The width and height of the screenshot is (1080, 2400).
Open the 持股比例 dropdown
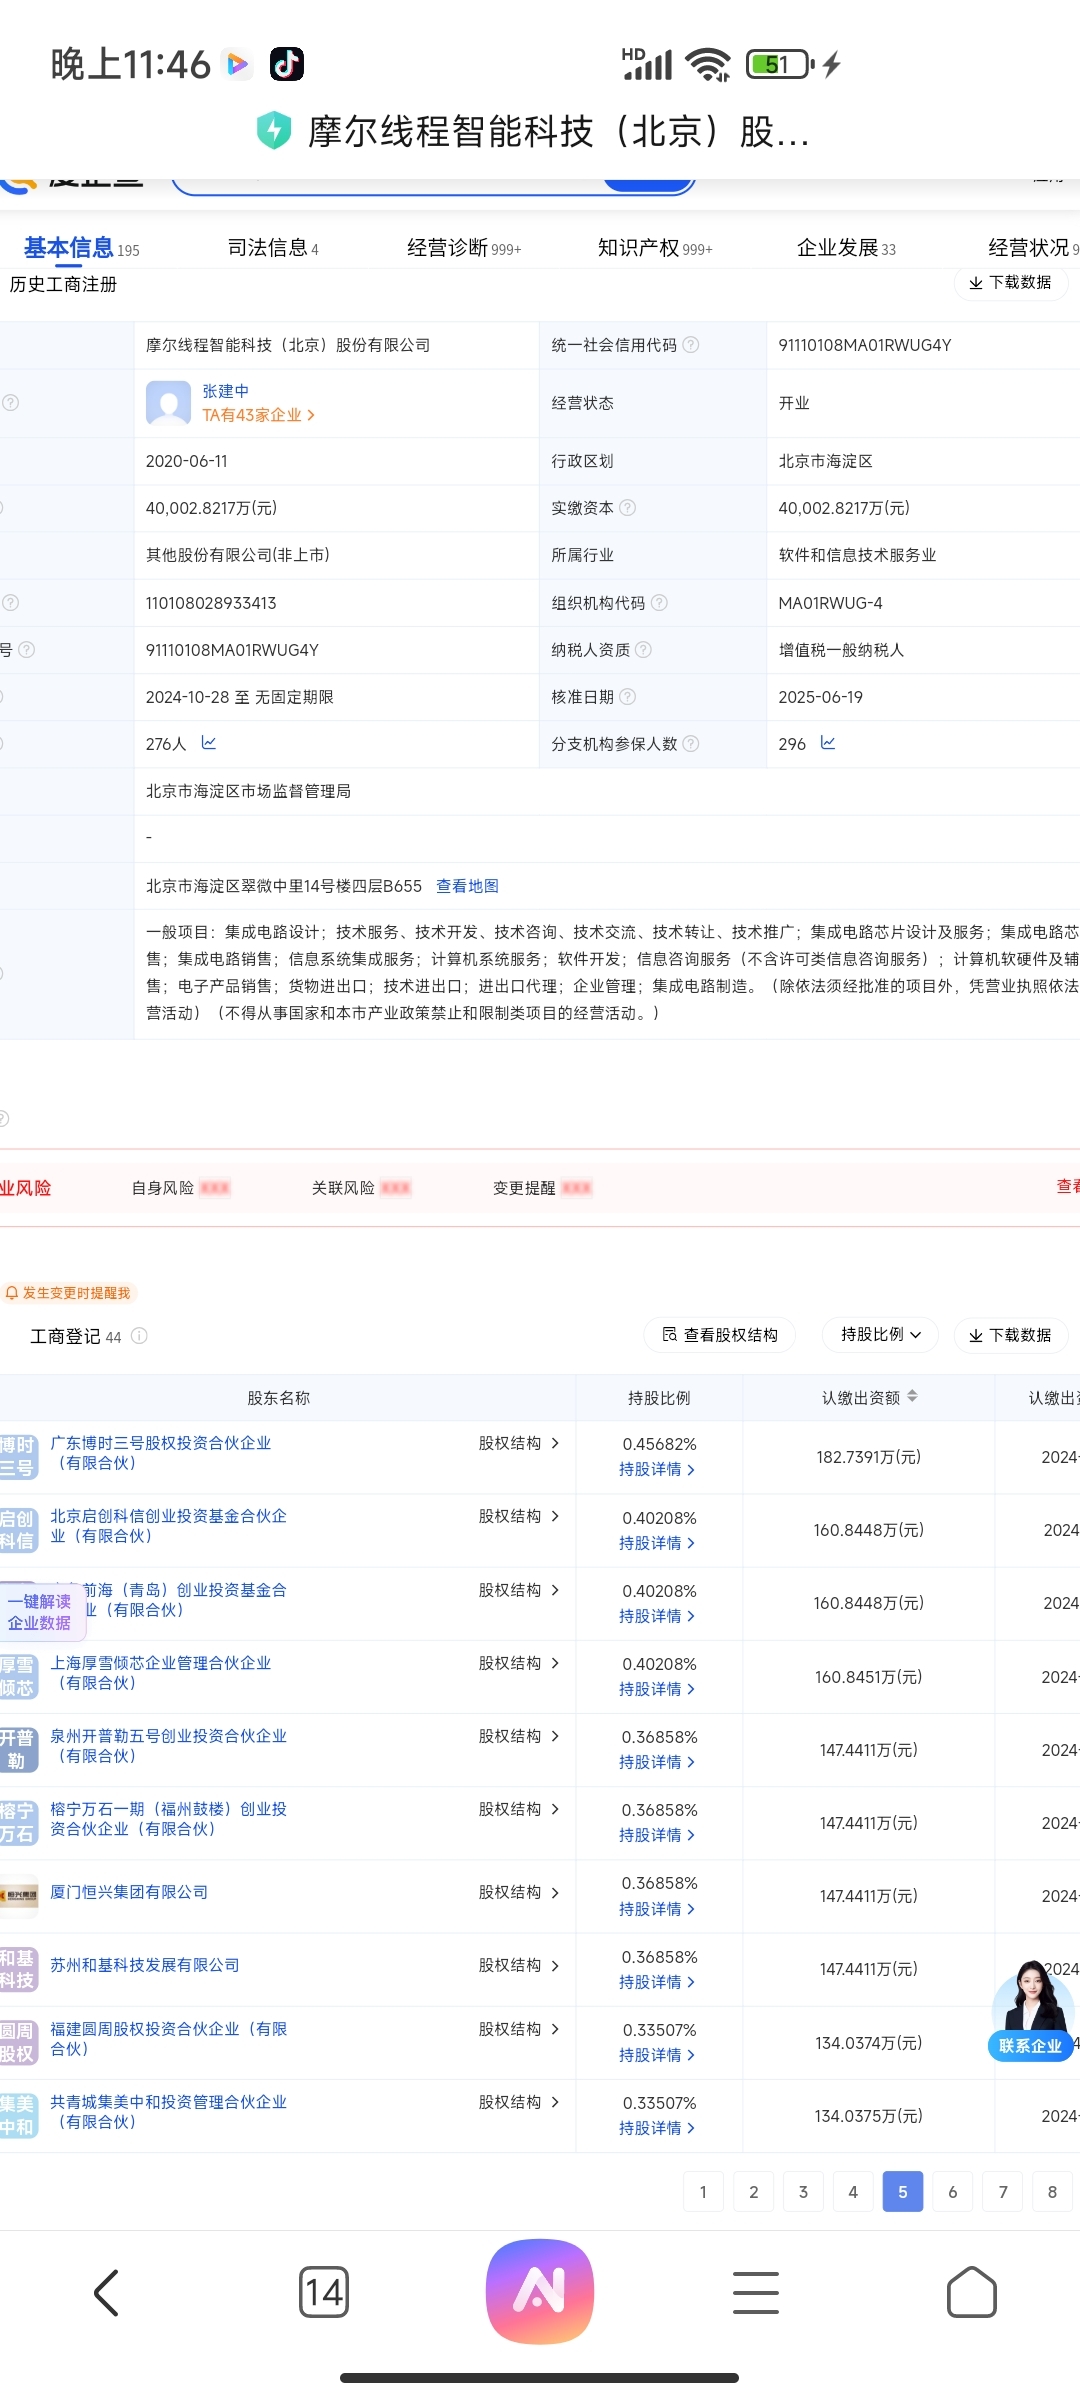point(880,1335)
